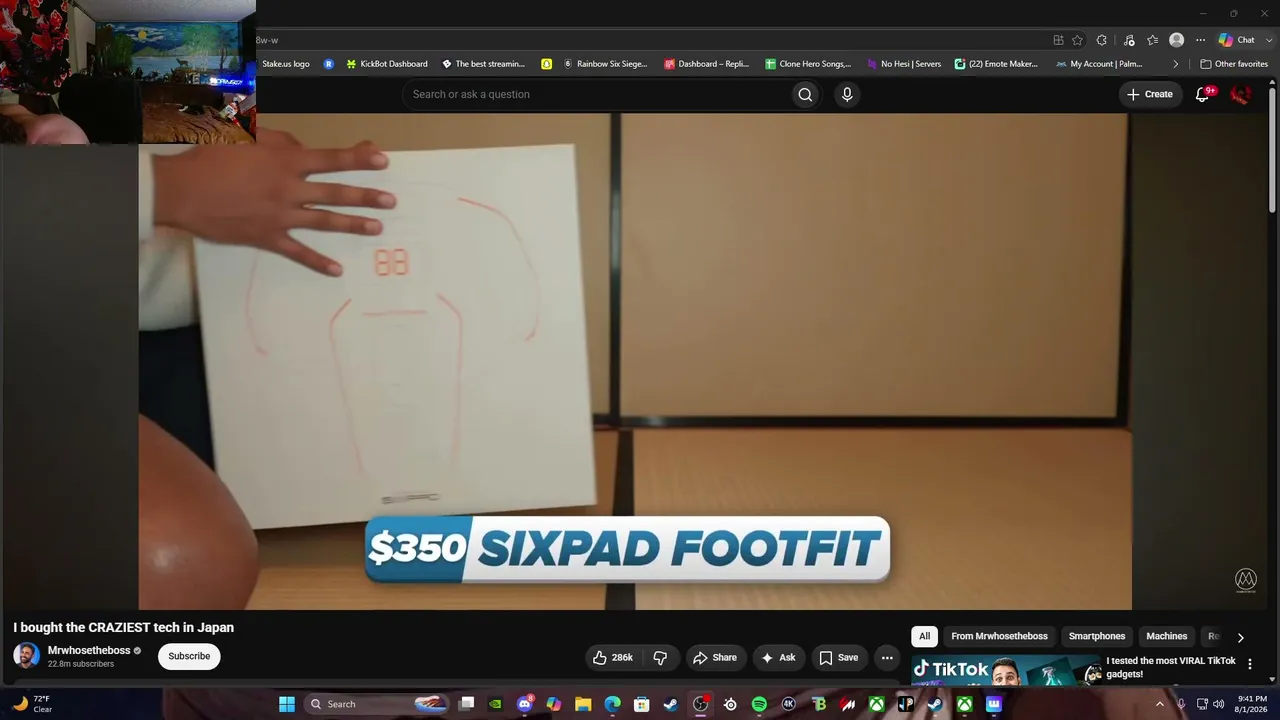Select the From Mrwhosetheboss chip
Screen dimensions: 1280x720
click(x=999, y=636)
